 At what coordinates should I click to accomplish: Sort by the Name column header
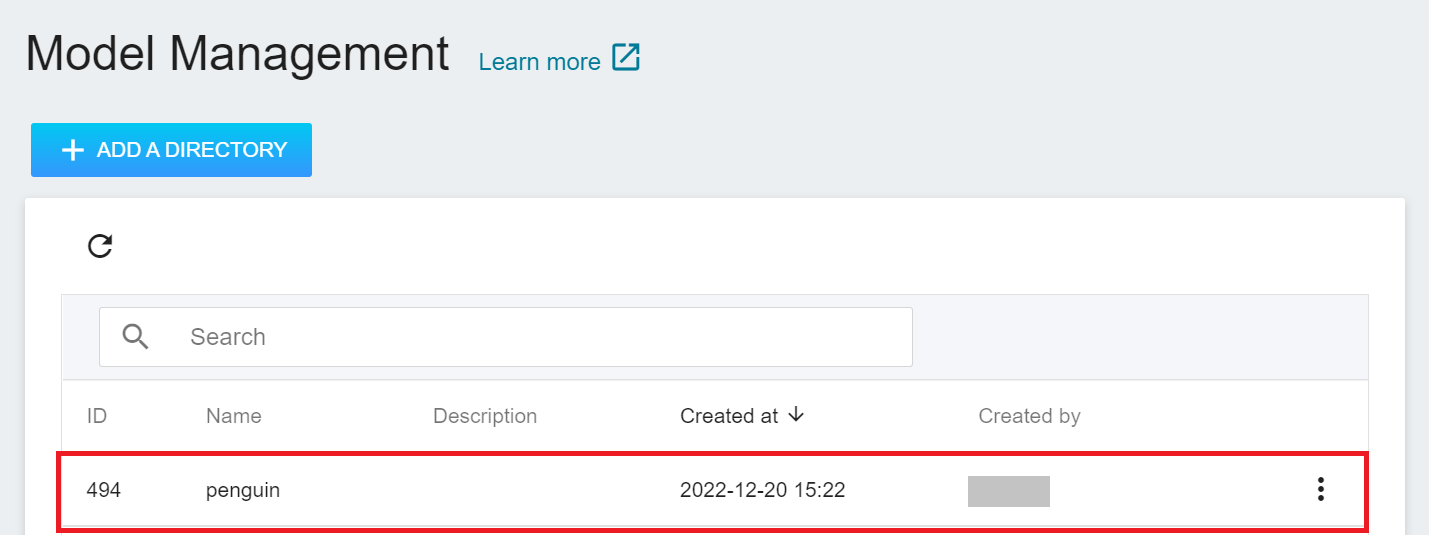234,416
